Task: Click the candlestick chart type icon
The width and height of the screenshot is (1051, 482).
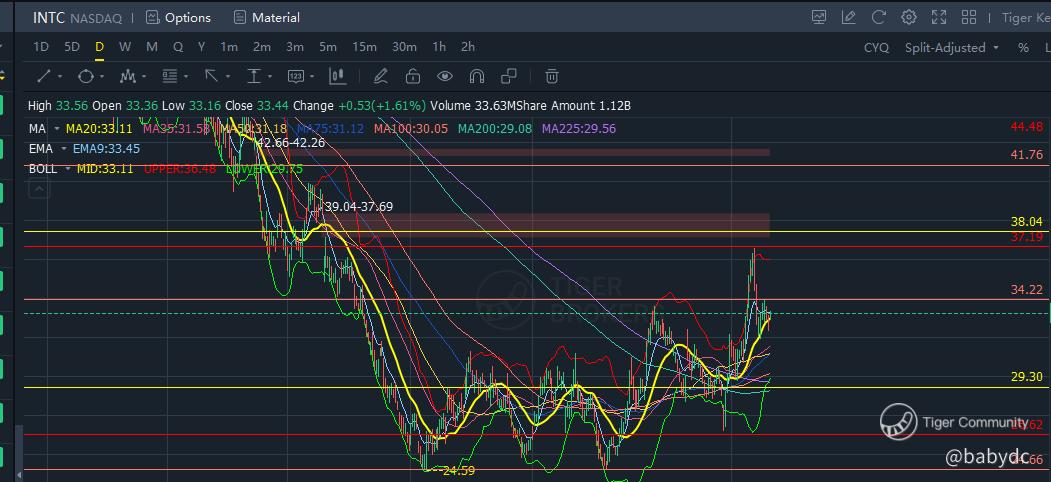Action: [337, 76]
